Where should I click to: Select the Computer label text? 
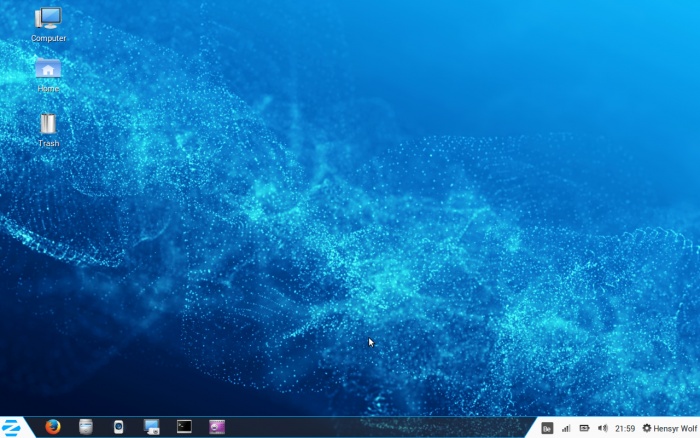click(49, 38)
